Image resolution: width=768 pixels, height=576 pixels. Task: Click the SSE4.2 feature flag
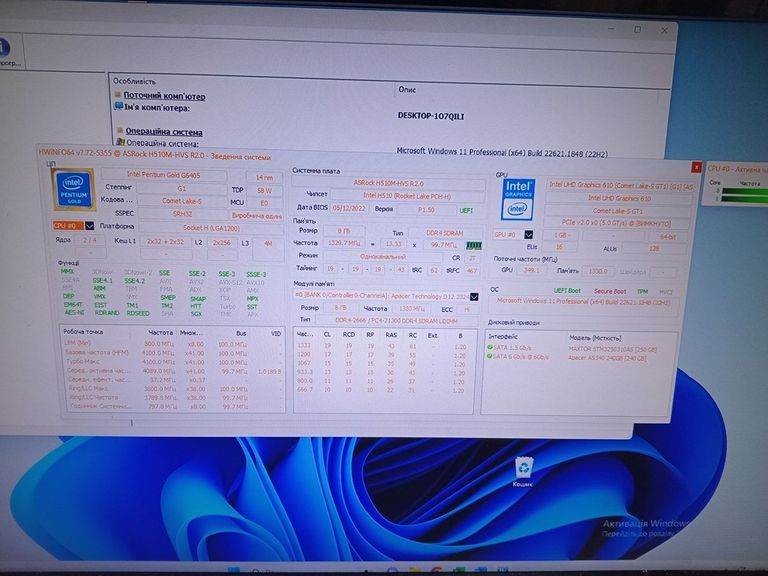(134, 281)
